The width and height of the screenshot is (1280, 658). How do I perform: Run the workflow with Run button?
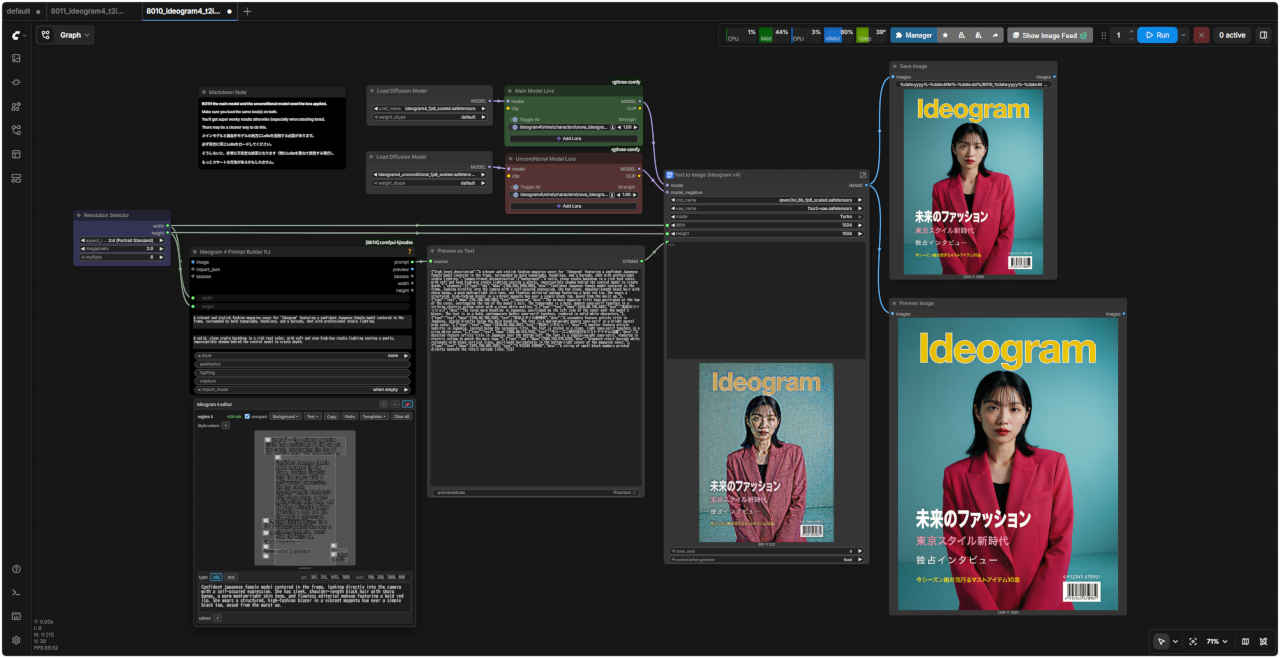pos(1157,35)
